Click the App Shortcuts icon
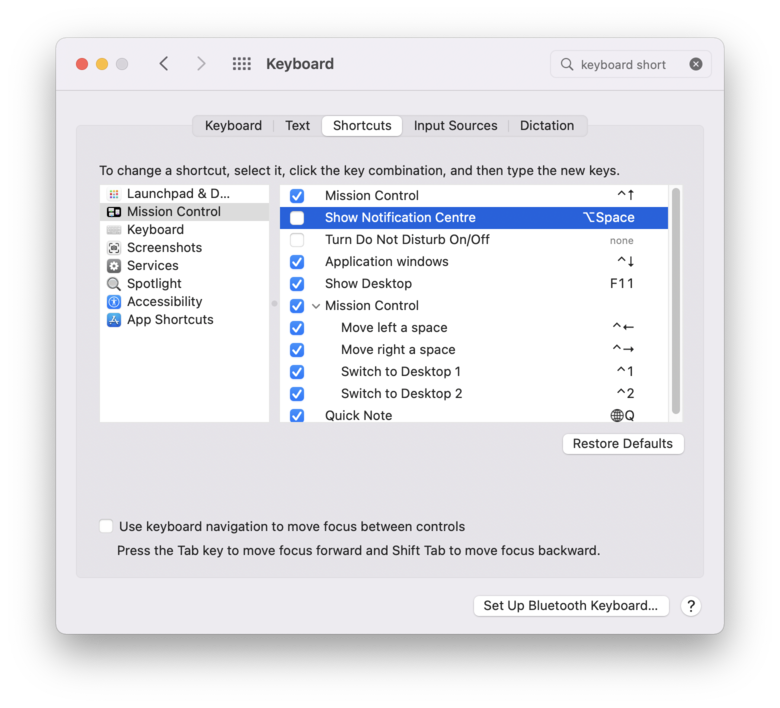Image resolution: width=780 pixels, height=708 pixels. pyautogui.click(x=114, y=320)
